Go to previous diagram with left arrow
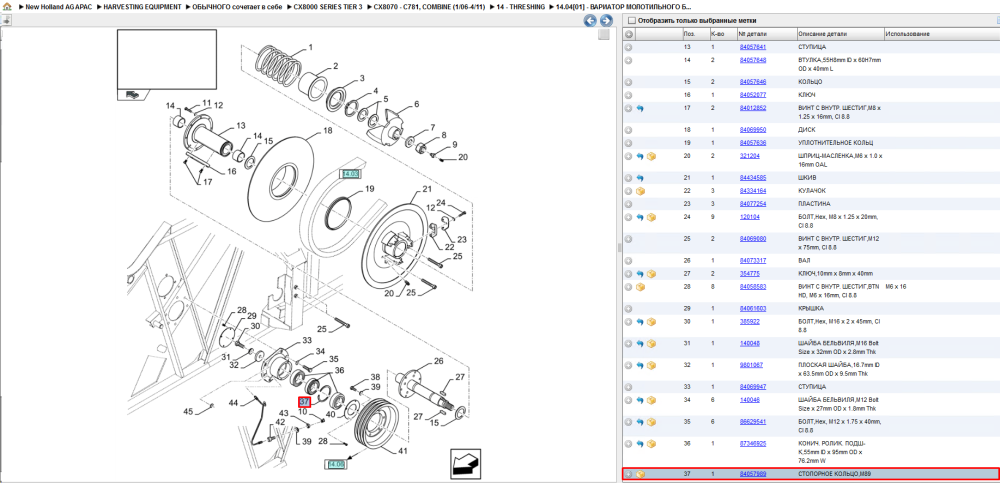 pos(591,20)
